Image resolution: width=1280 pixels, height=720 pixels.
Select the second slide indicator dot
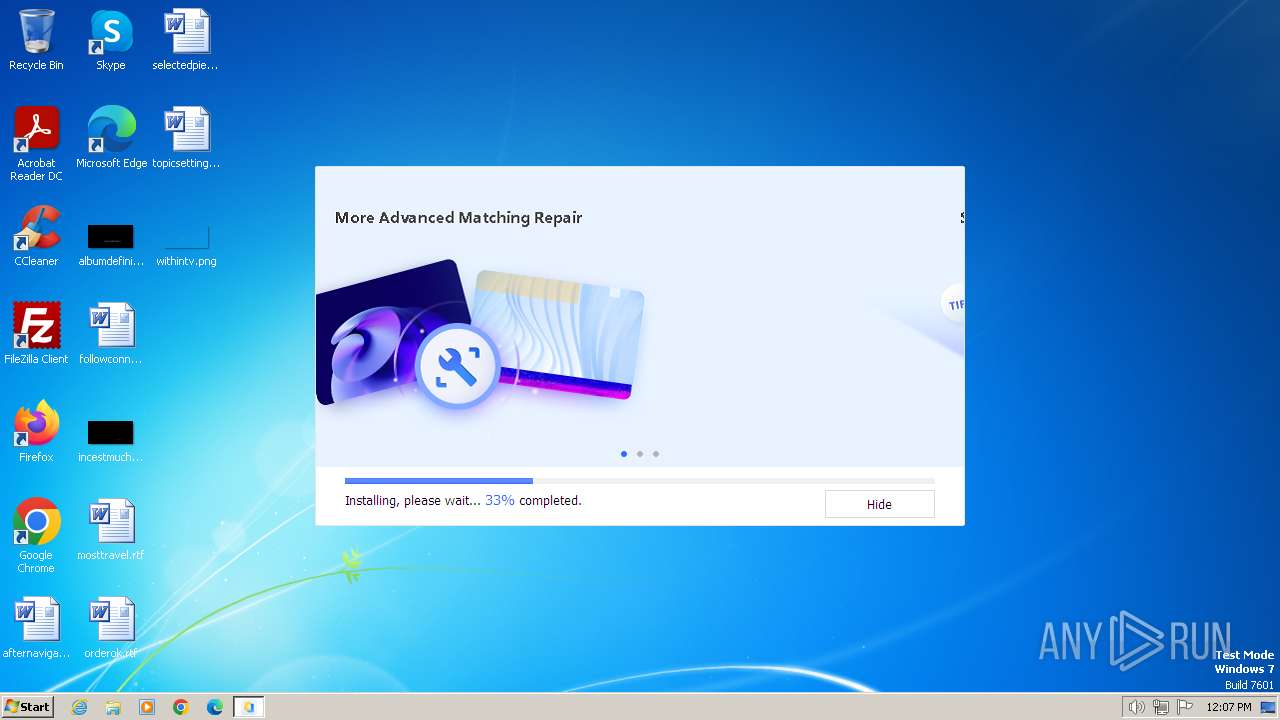point(640,454)
